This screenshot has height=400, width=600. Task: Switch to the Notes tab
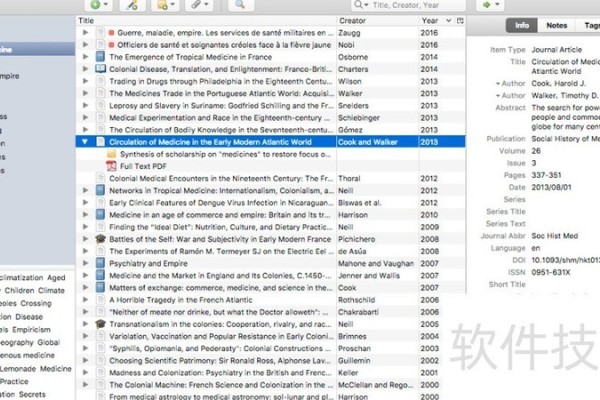pos(556,25)
